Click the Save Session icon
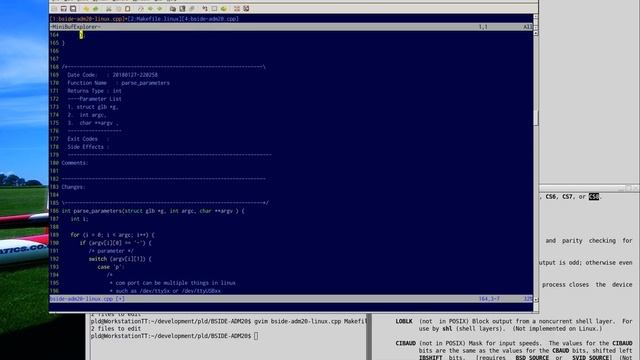640x360 pixels. pyautogui.click(x=182, y=9)
